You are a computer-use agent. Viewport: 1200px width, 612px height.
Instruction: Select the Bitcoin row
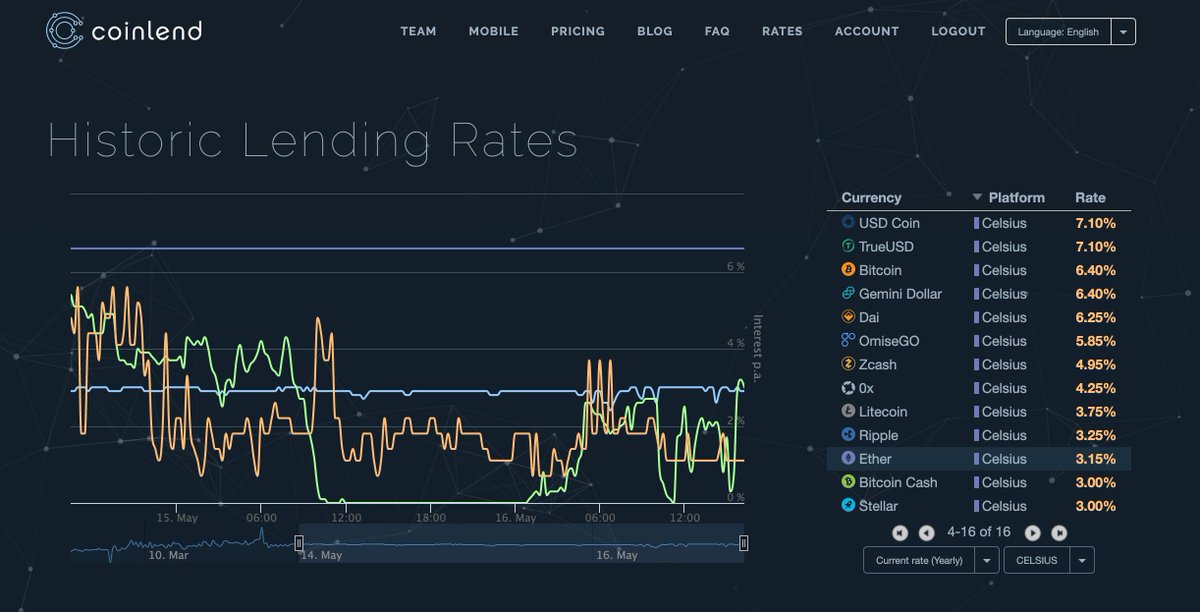pyautogui.click(x=979, y=270)
